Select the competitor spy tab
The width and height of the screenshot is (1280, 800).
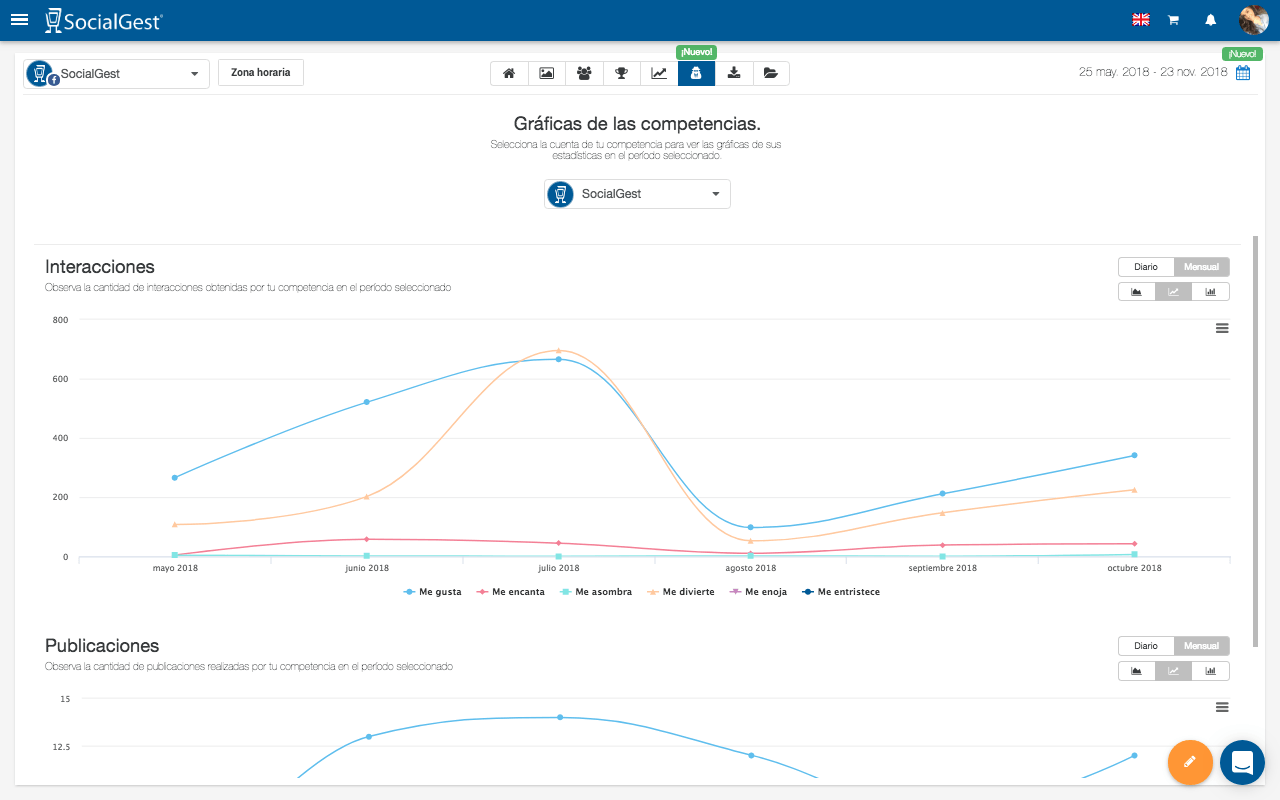click(696, 73)
